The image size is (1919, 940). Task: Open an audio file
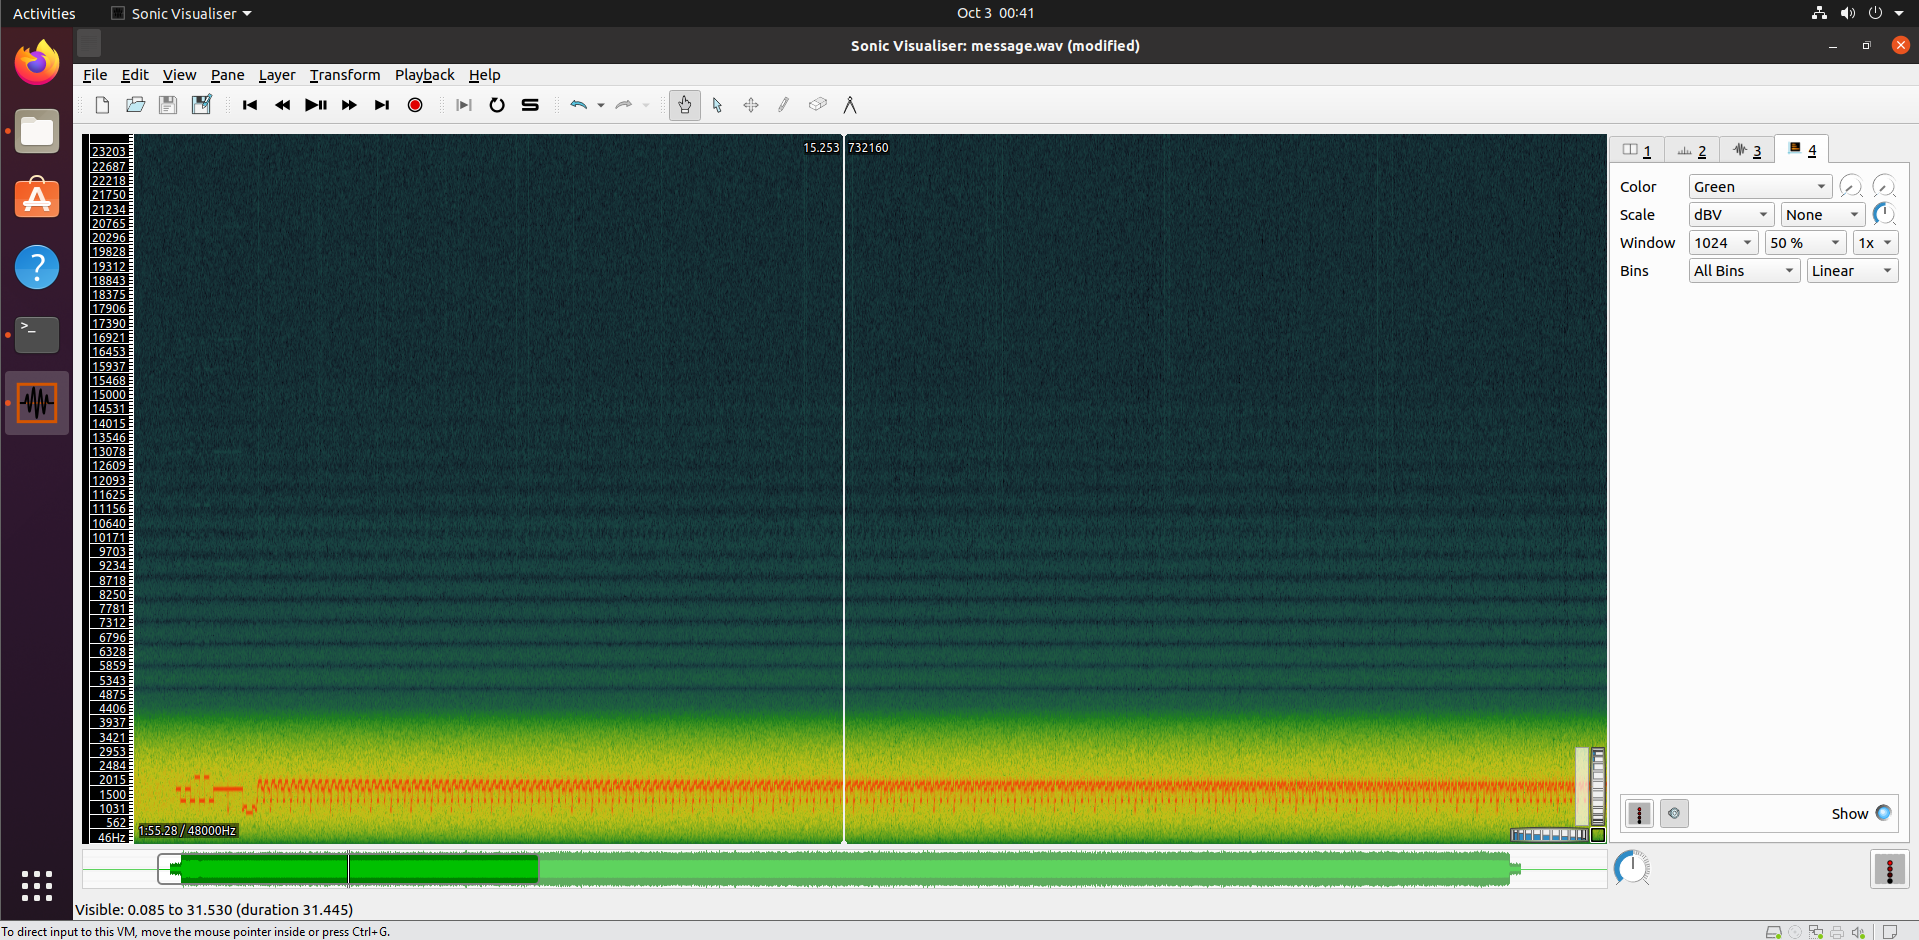tap(135, 105)
